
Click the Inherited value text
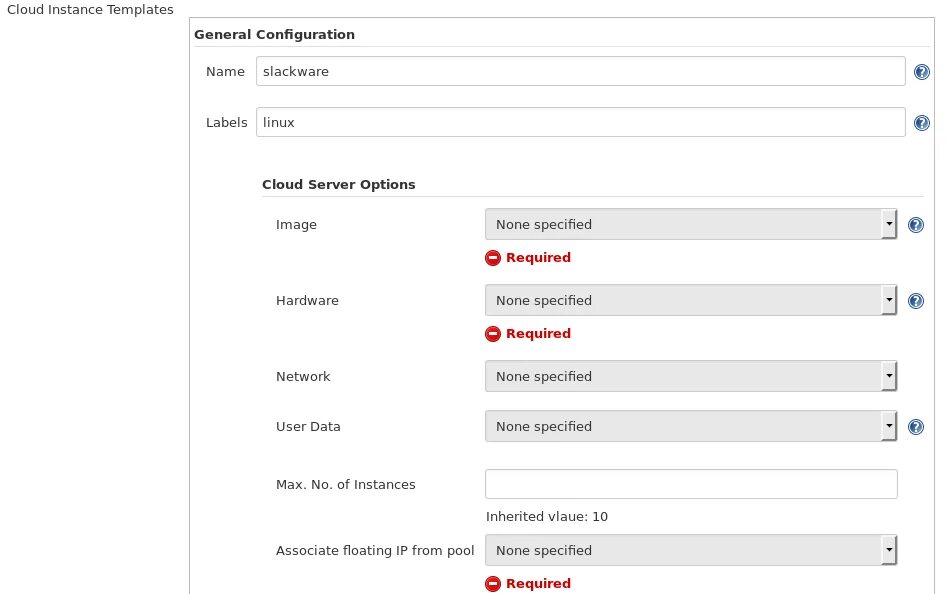tap(547, 517)
